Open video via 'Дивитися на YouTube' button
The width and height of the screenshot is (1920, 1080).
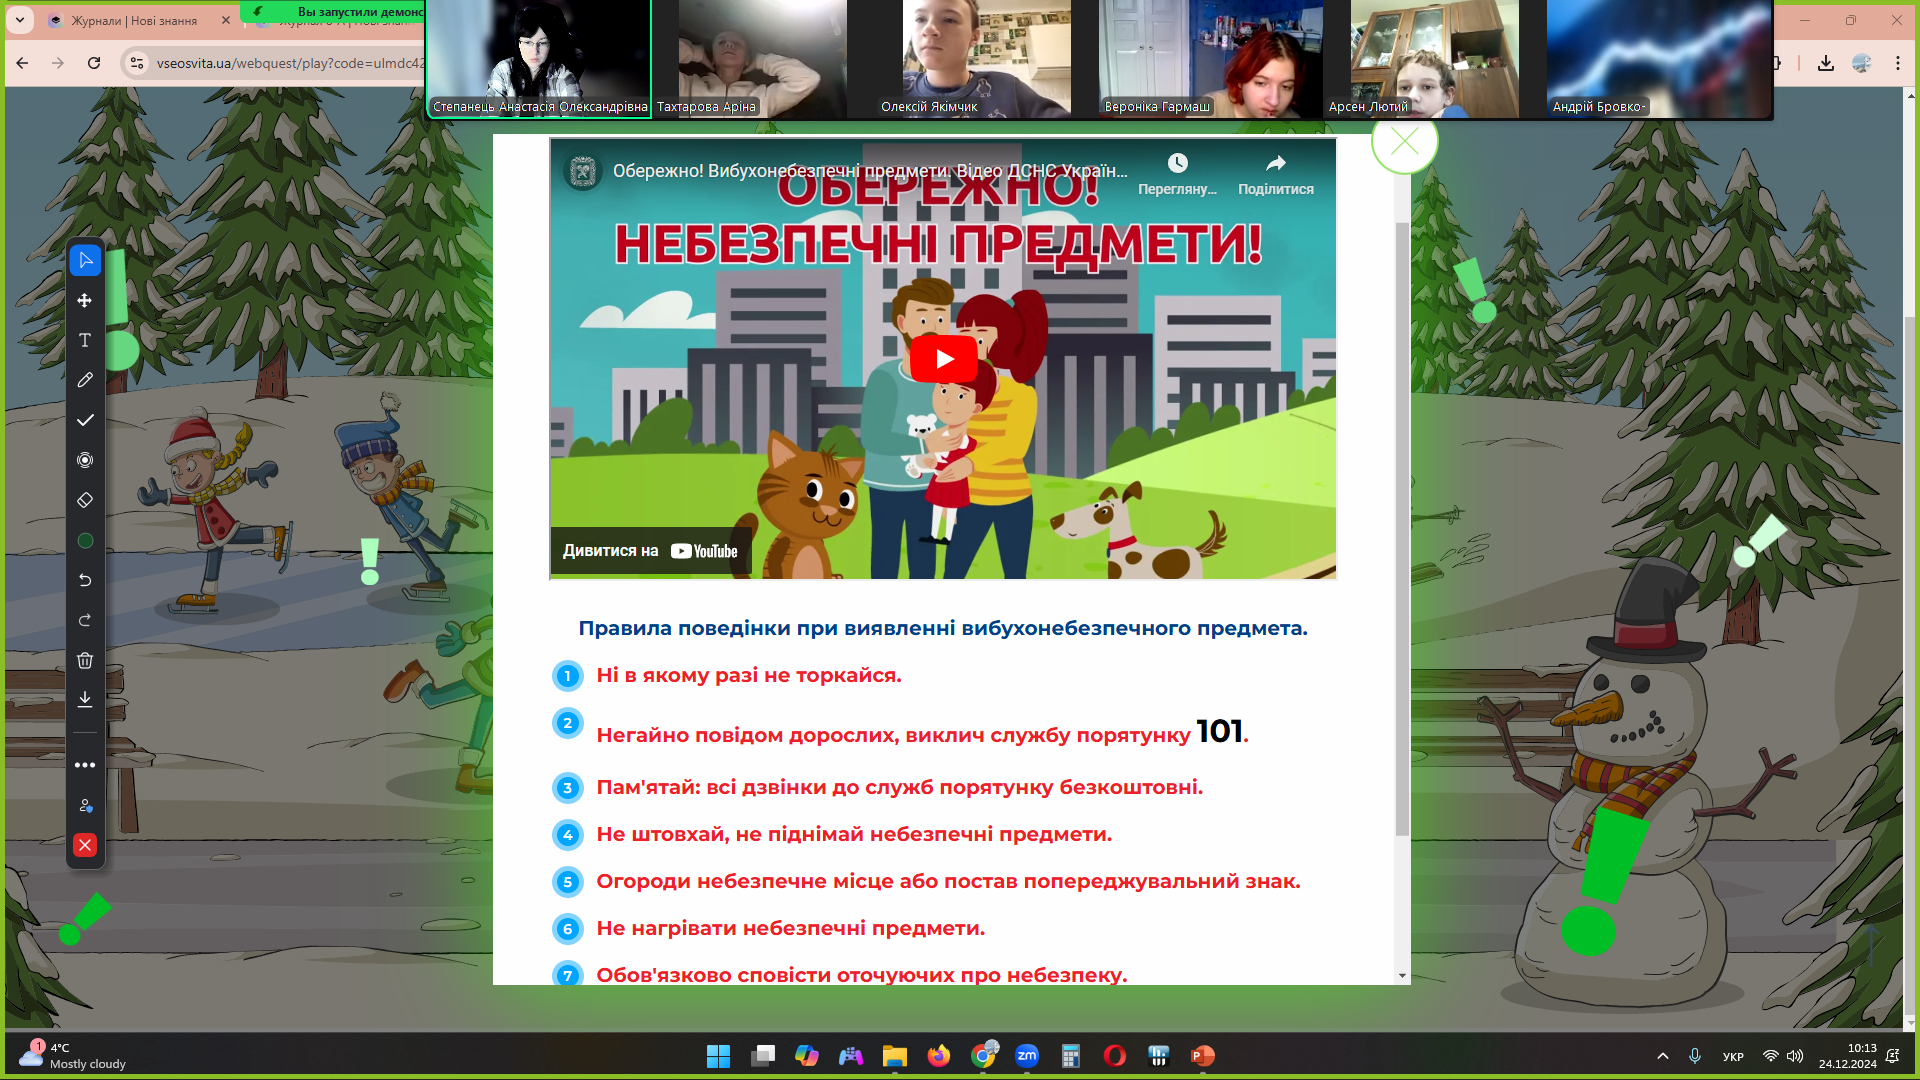650,551
